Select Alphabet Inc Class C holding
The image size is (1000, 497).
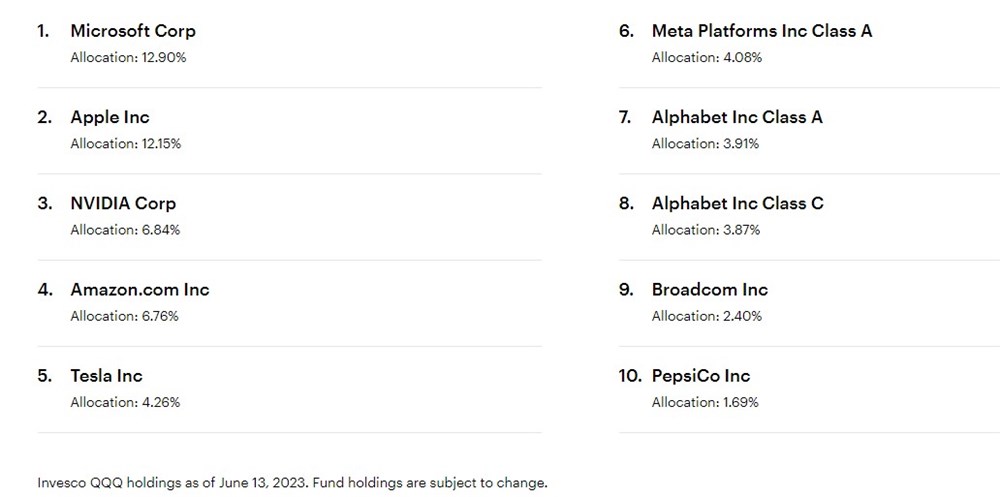738,203
